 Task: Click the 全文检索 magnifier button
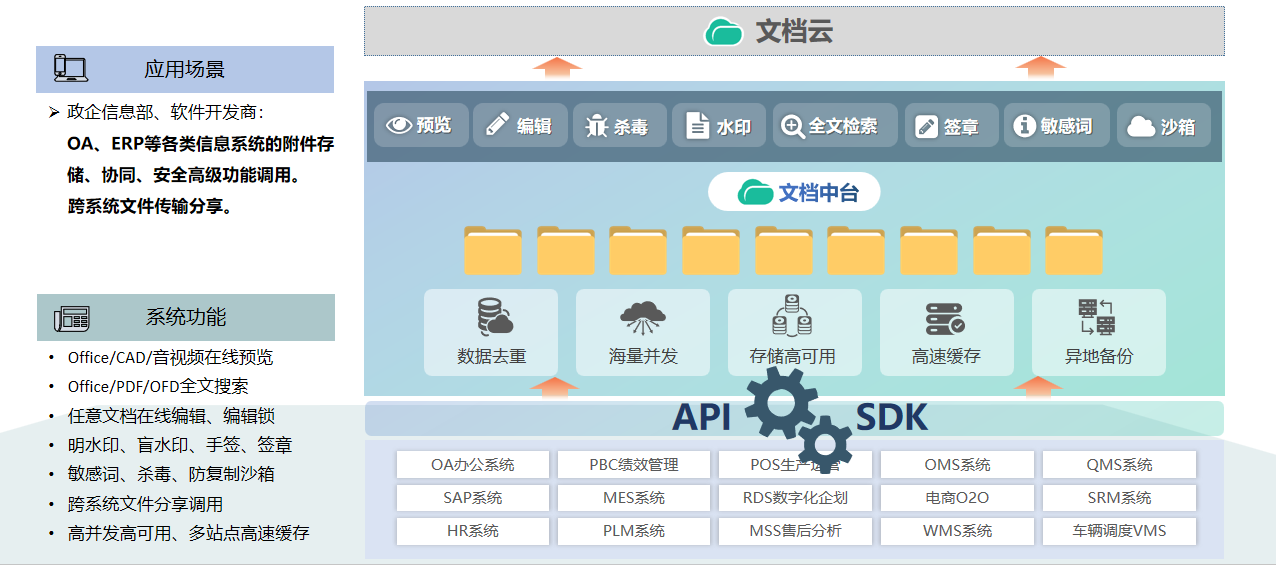[835, 126]
